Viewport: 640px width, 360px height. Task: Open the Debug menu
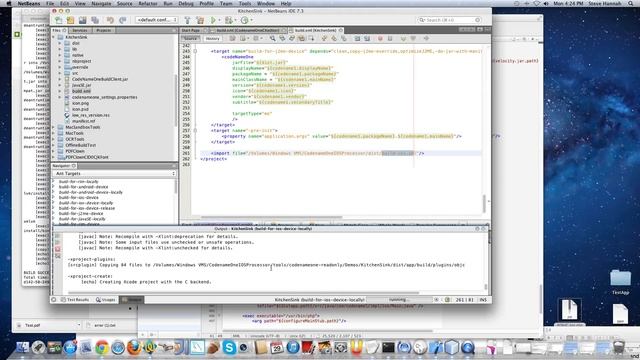(x=186, y=3)
